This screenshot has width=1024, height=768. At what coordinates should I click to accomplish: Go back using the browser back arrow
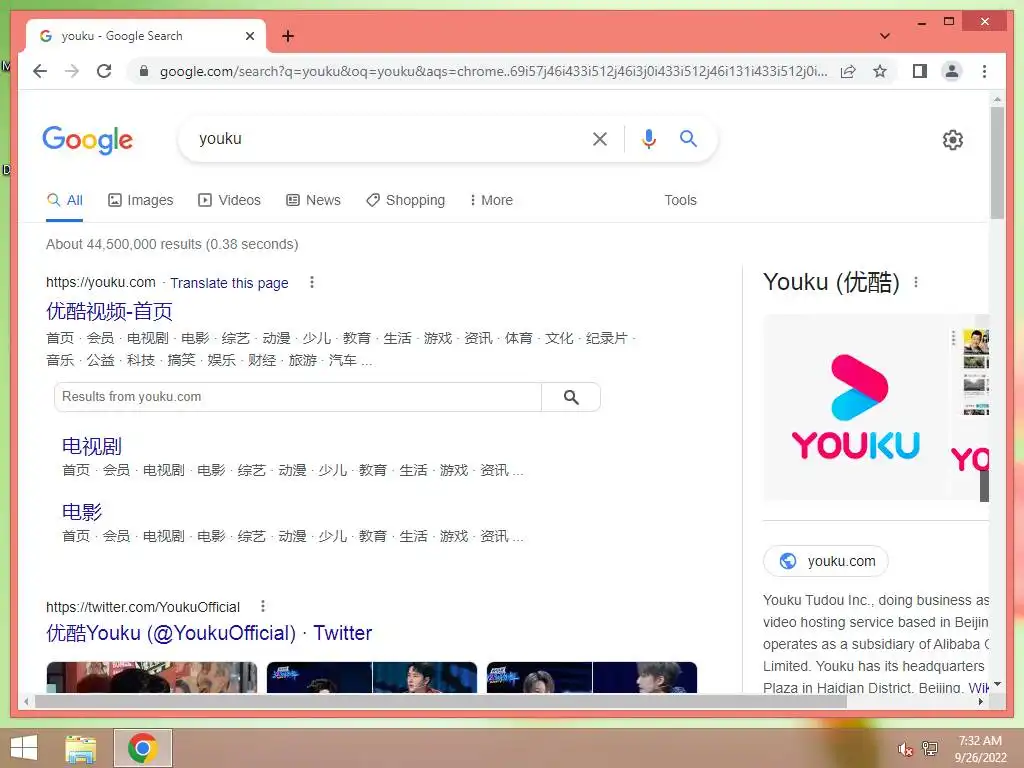click(40, 71)
